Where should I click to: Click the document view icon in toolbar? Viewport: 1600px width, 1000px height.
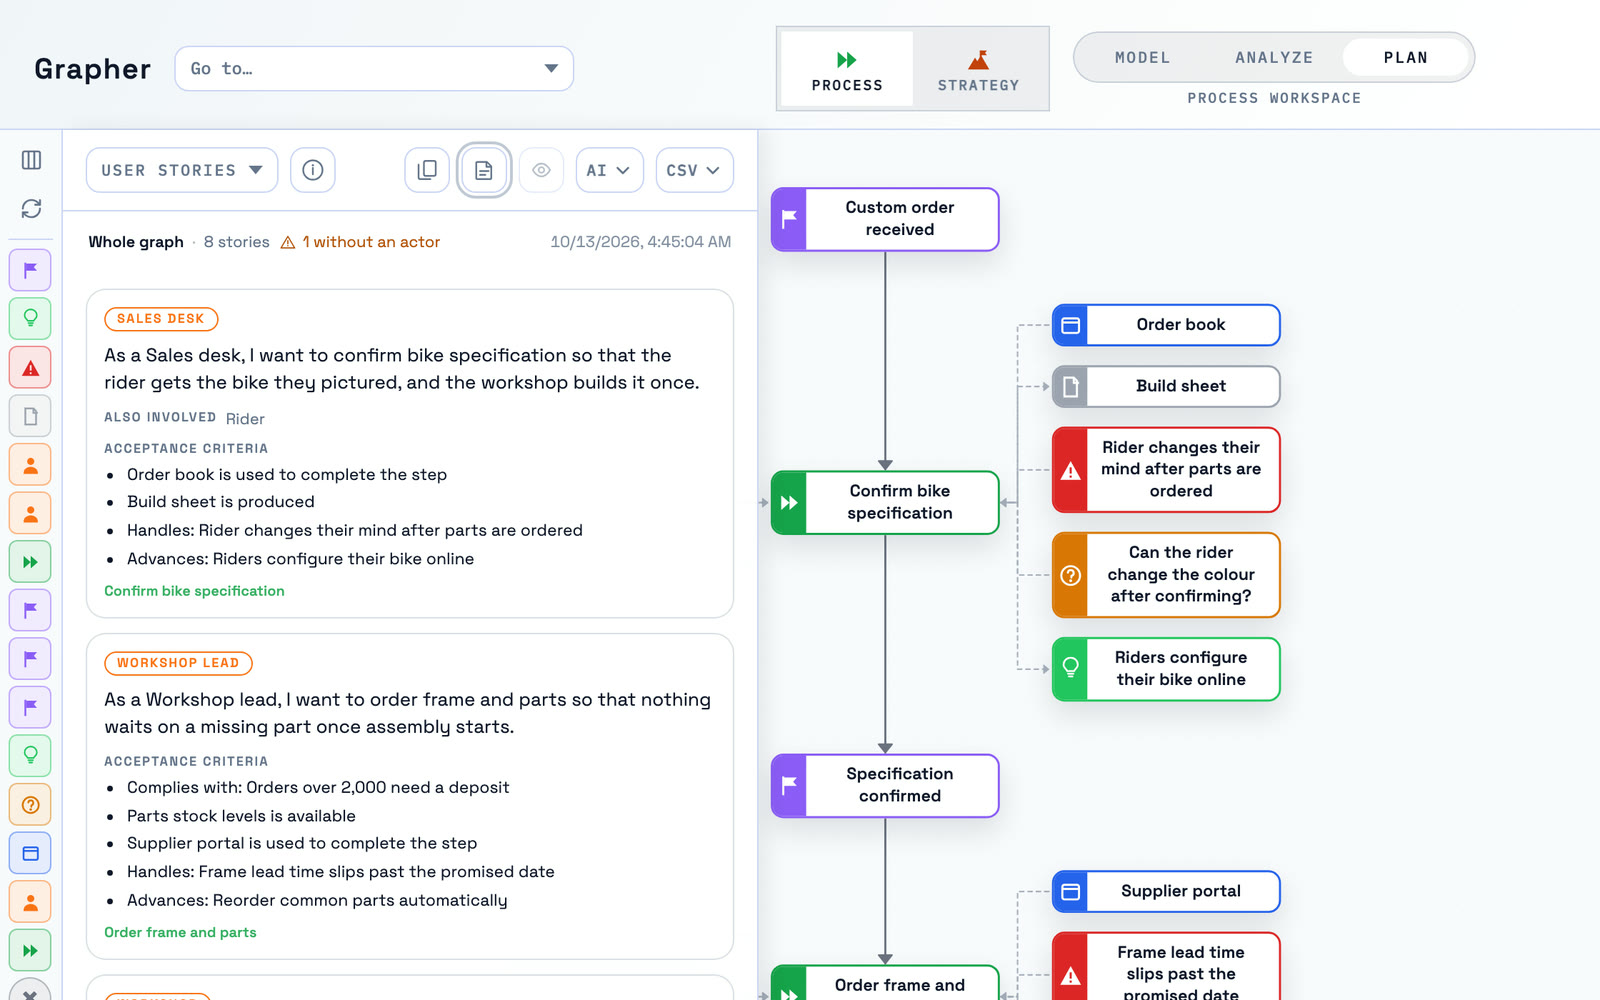point(484,170)
